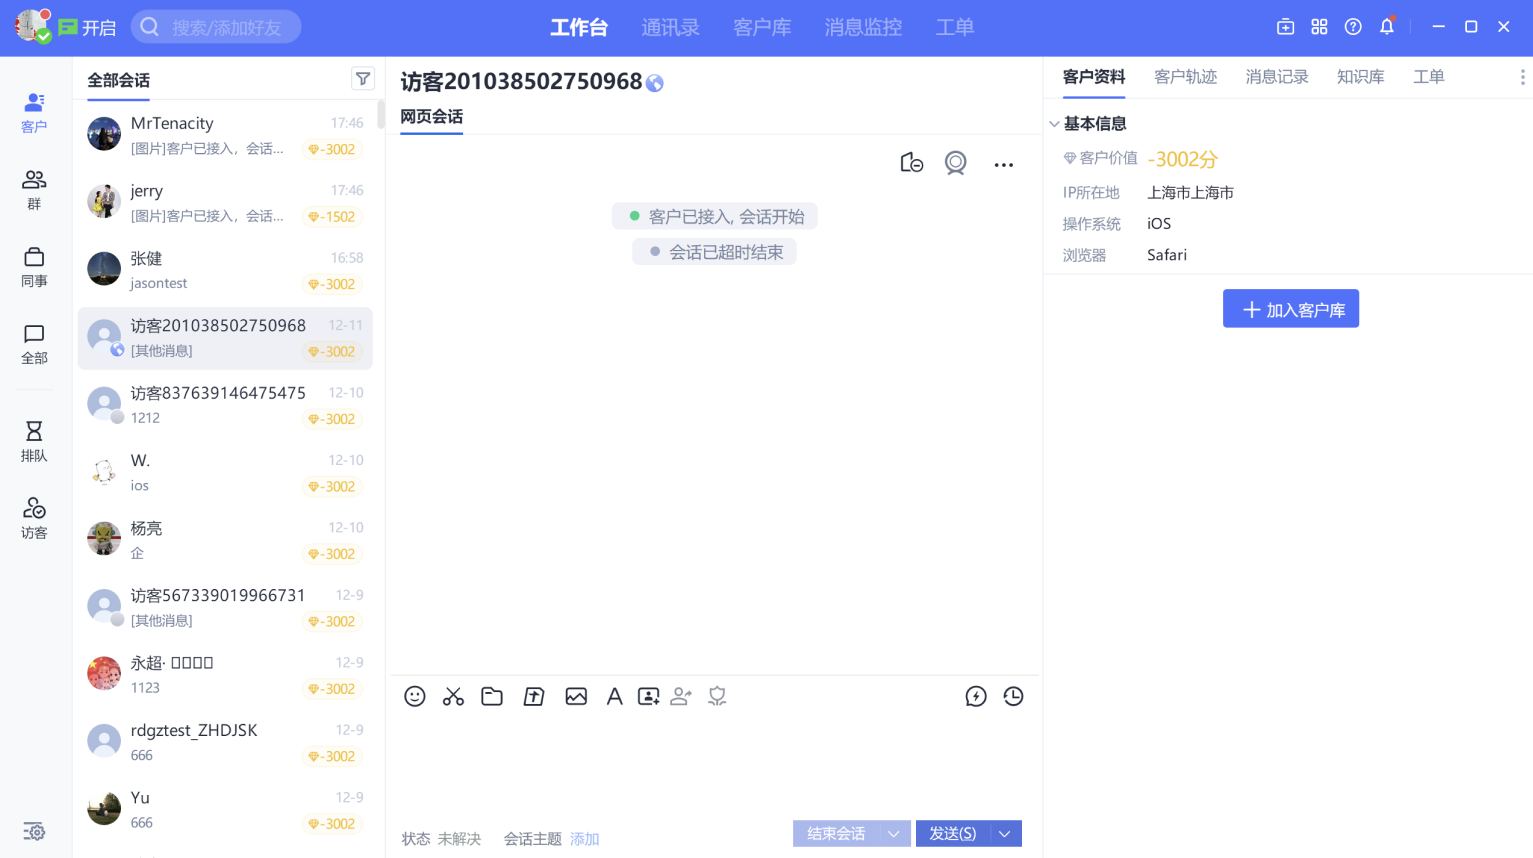The width and height of the screenshot is (1533, 858).
Task: Click the 加入客户库 button
Action: click(x=1290, y=310)
